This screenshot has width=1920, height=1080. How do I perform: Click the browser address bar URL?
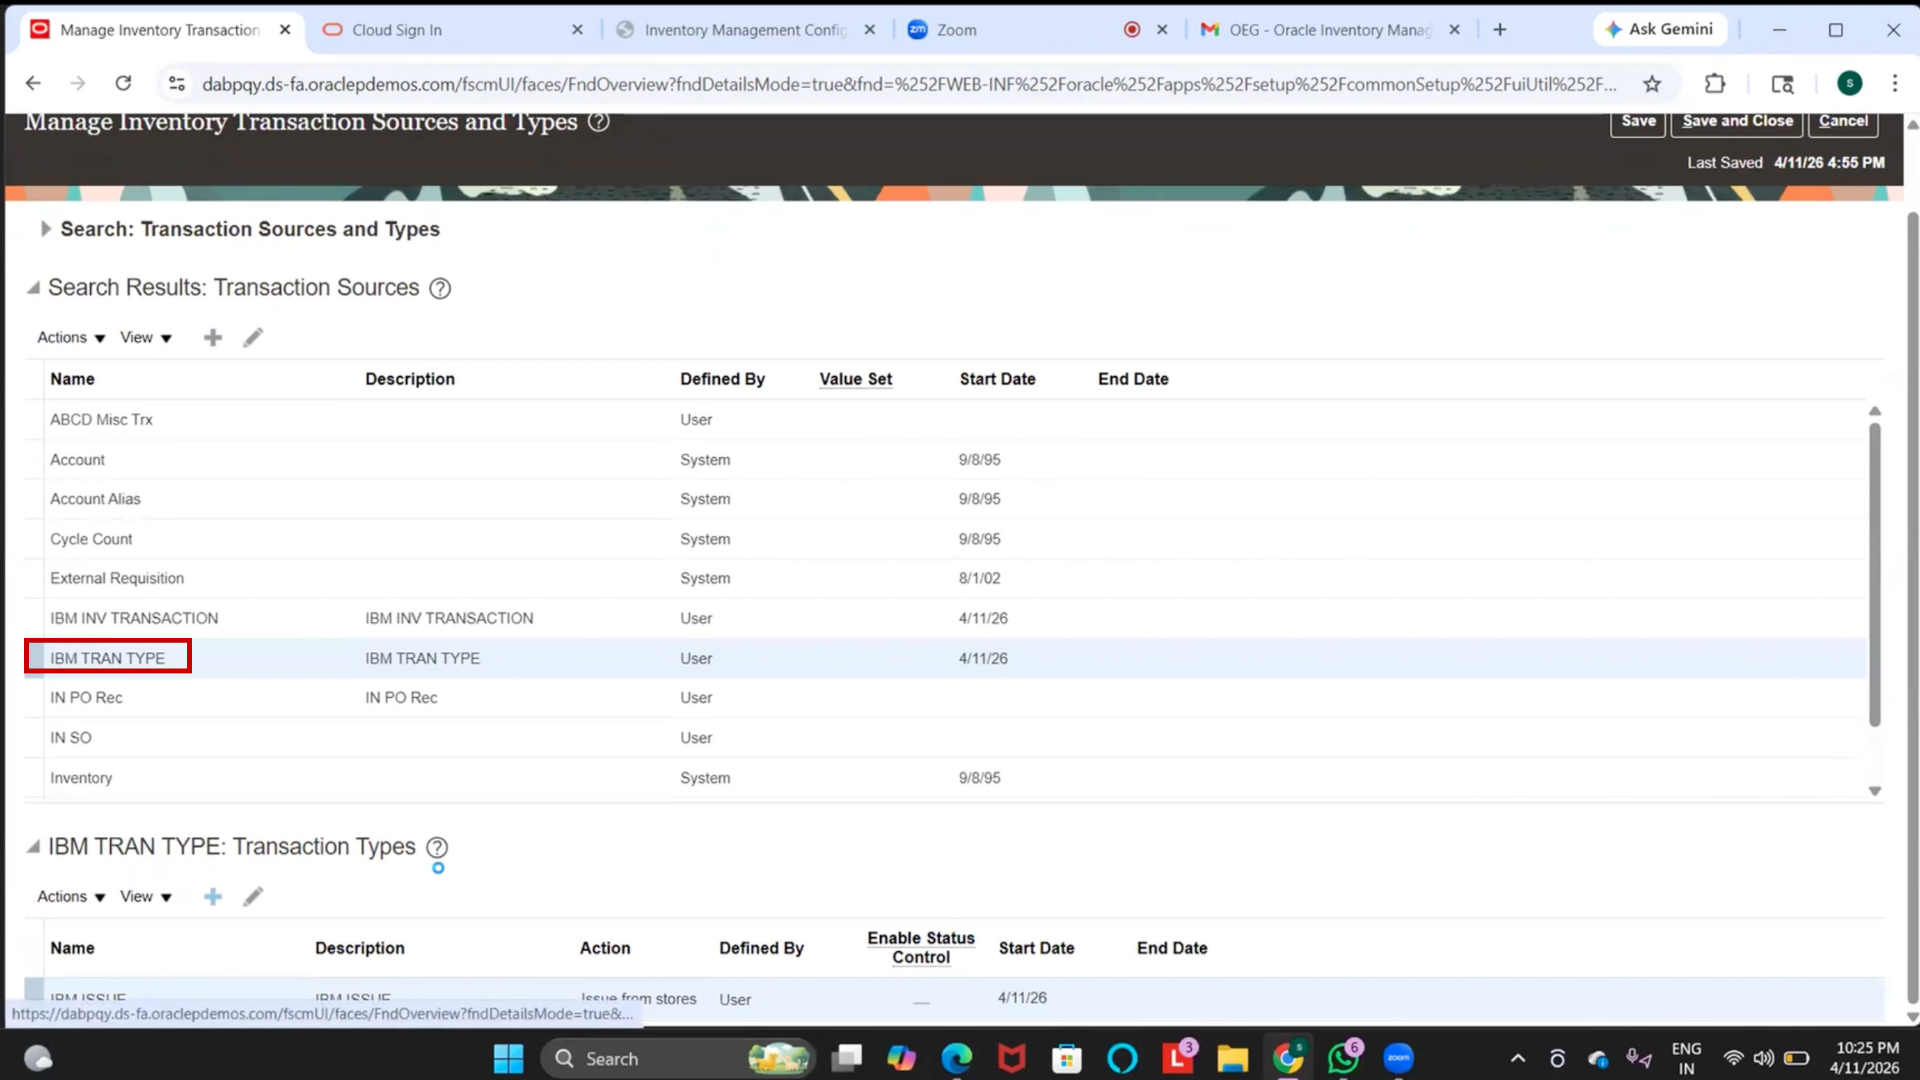[x=908, y=84]
